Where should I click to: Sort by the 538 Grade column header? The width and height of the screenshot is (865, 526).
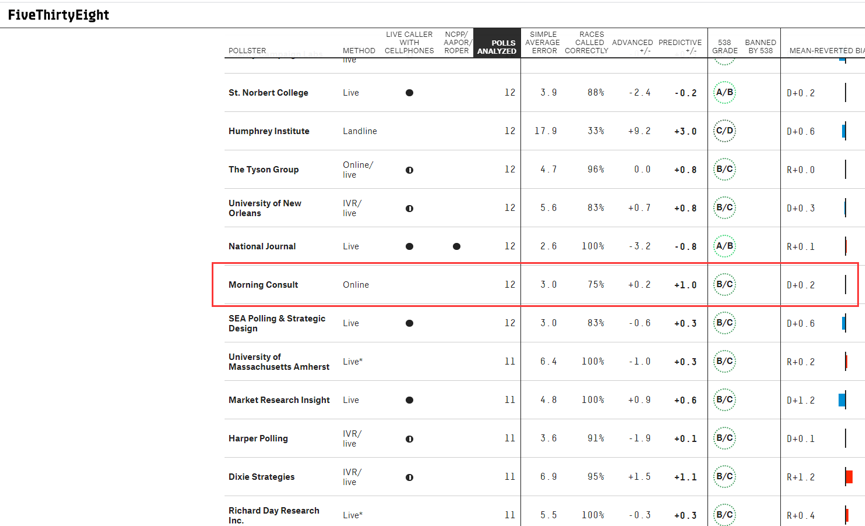click(x=724, y=46)
